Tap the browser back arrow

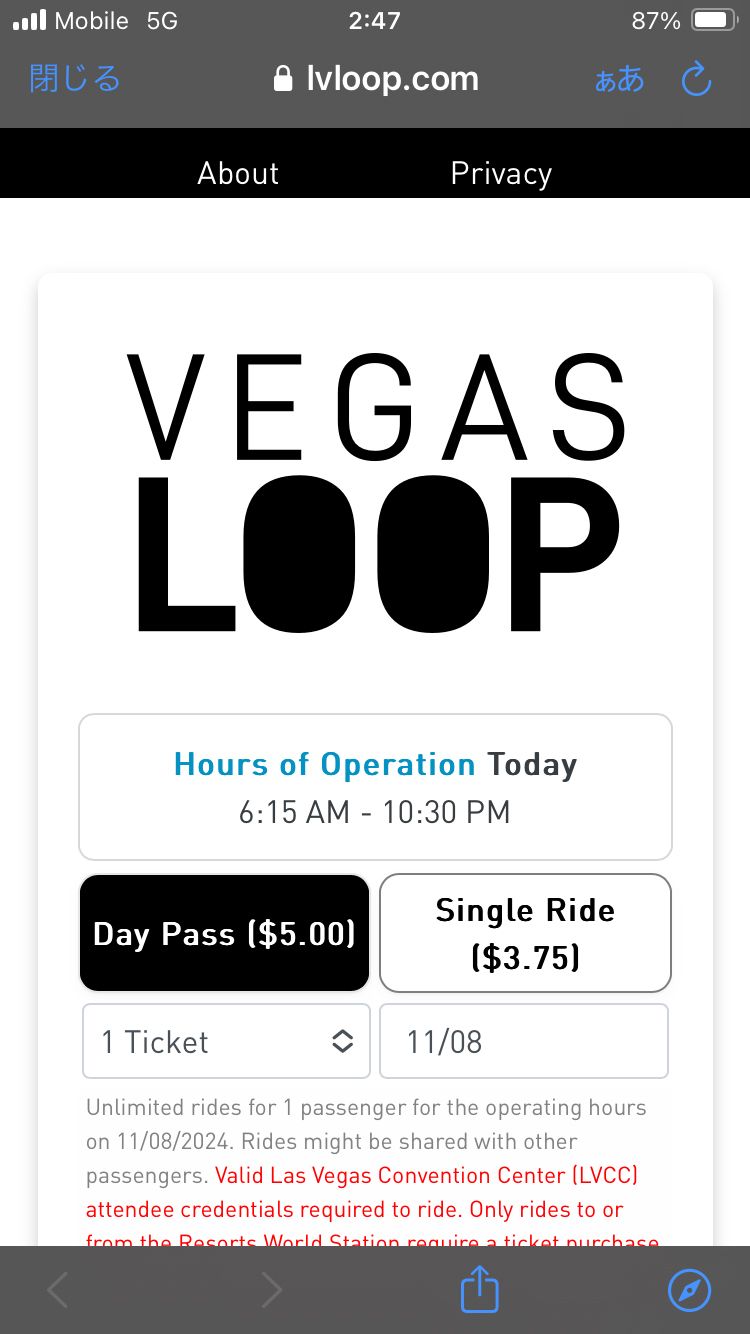[x=58, y=1290]
